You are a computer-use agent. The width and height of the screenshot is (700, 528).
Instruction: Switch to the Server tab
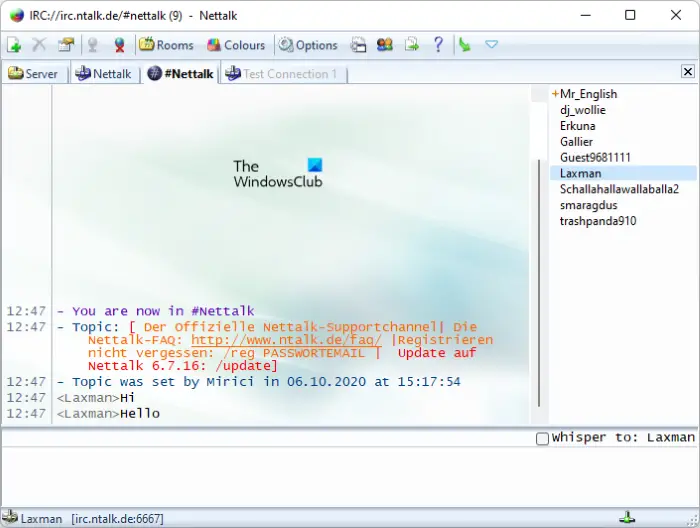pyautogui.click(x=33, y=74)
